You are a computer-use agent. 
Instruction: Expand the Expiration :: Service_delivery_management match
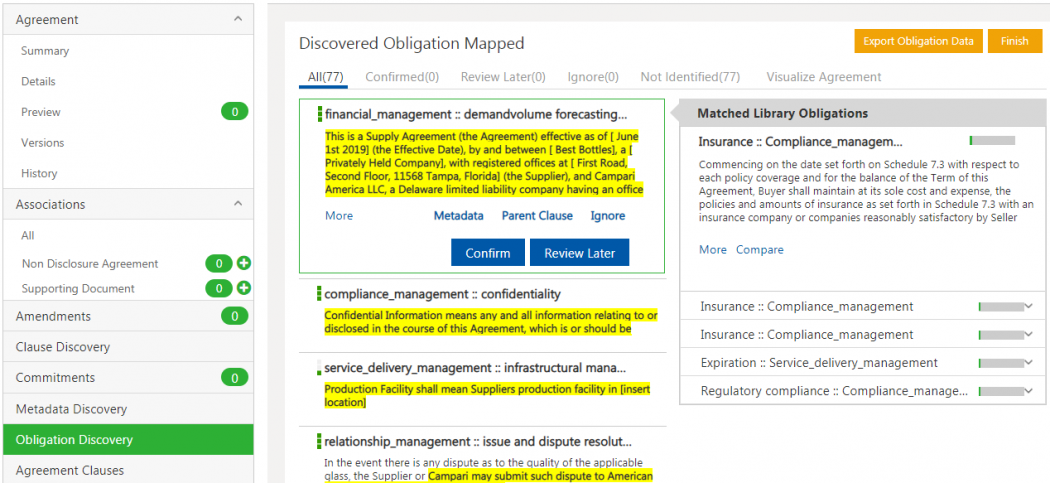pyautogui.click(x=1029, y=363)
